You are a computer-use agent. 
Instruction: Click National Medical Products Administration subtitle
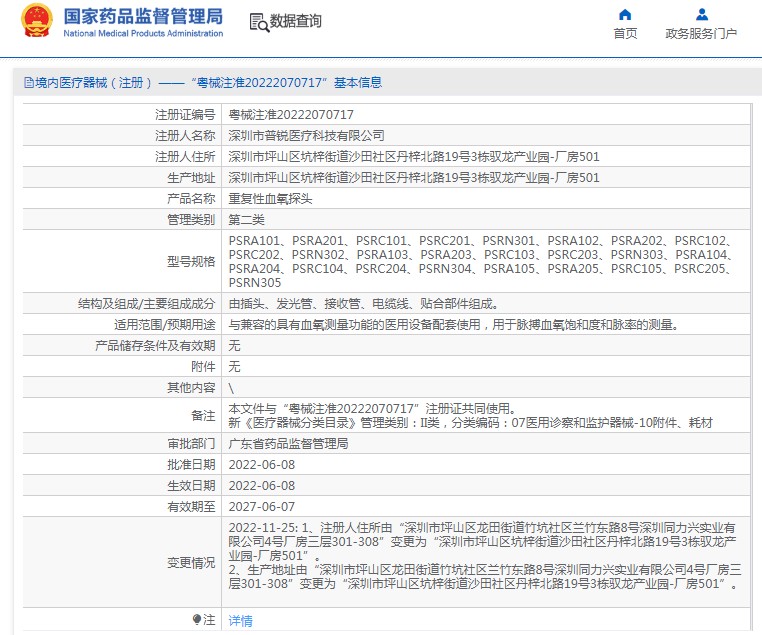pyautogui.click(x=143, y=34)
